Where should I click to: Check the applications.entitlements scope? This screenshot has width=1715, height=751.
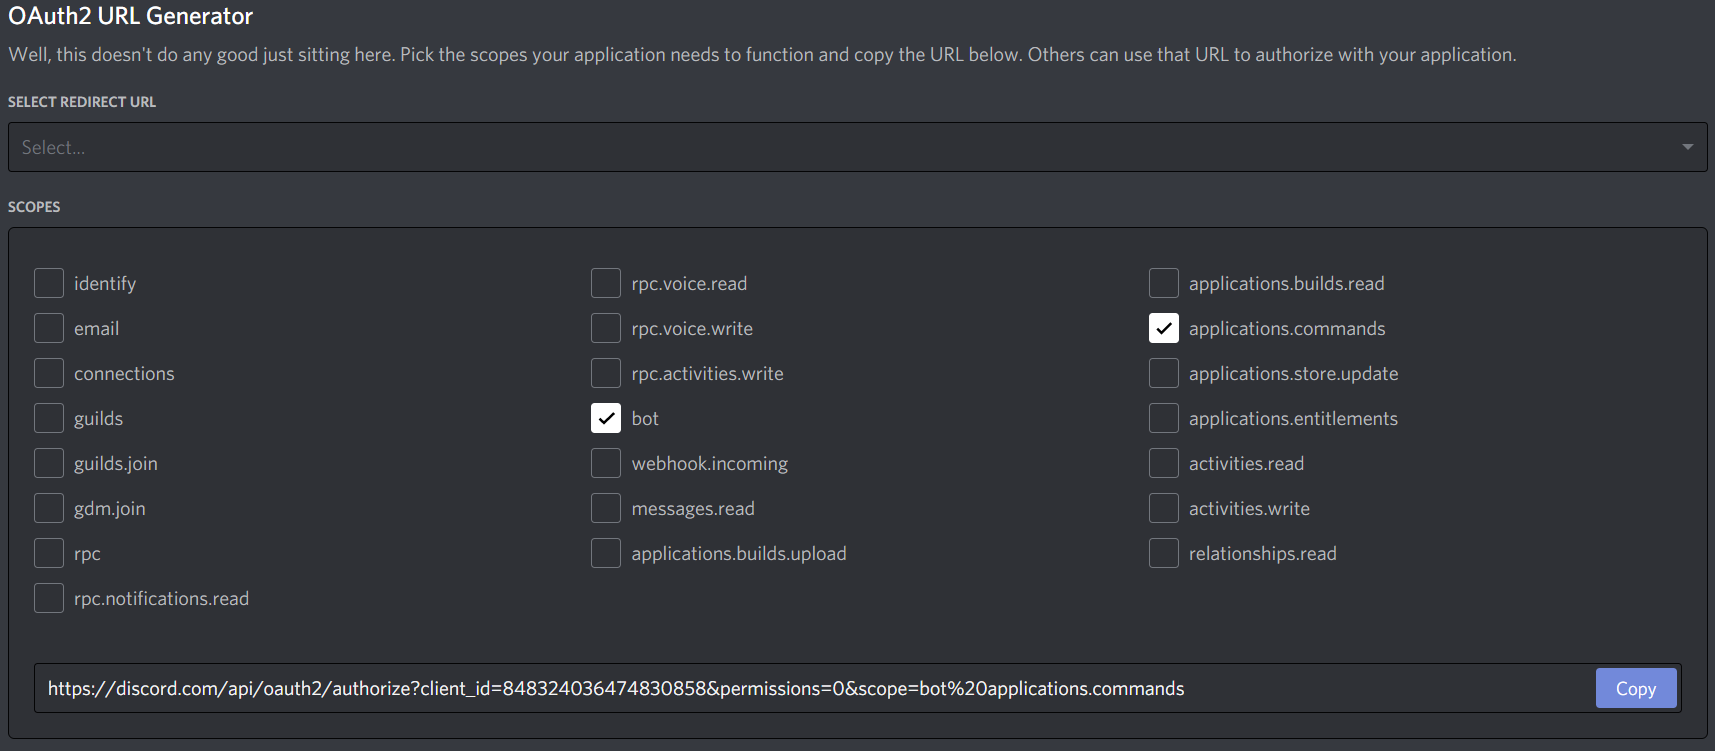pos(1163,418)
